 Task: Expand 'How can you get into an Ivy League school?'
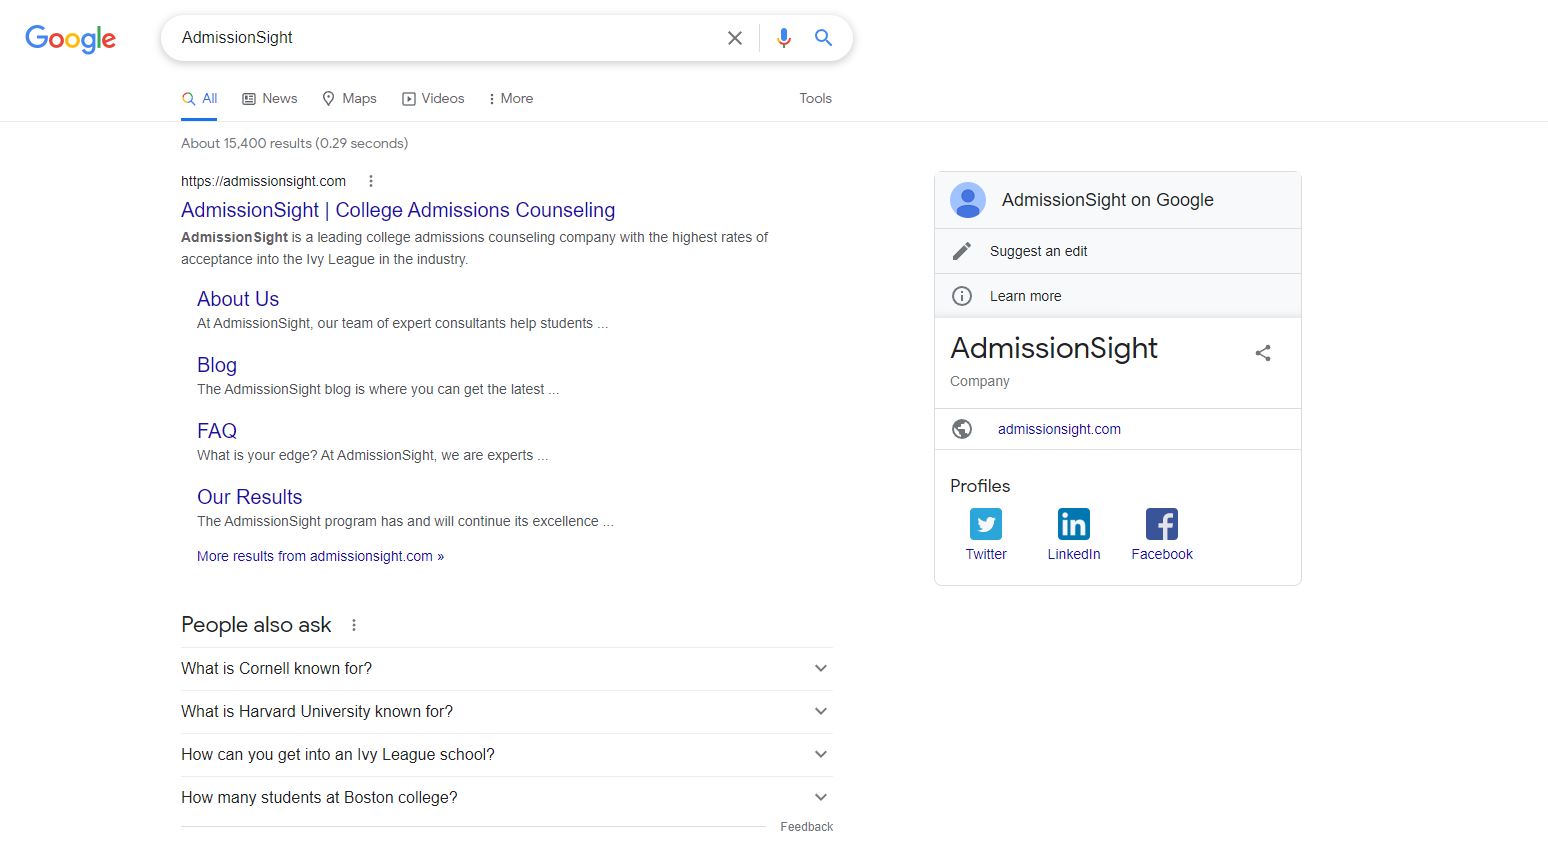tap(507, 755)
